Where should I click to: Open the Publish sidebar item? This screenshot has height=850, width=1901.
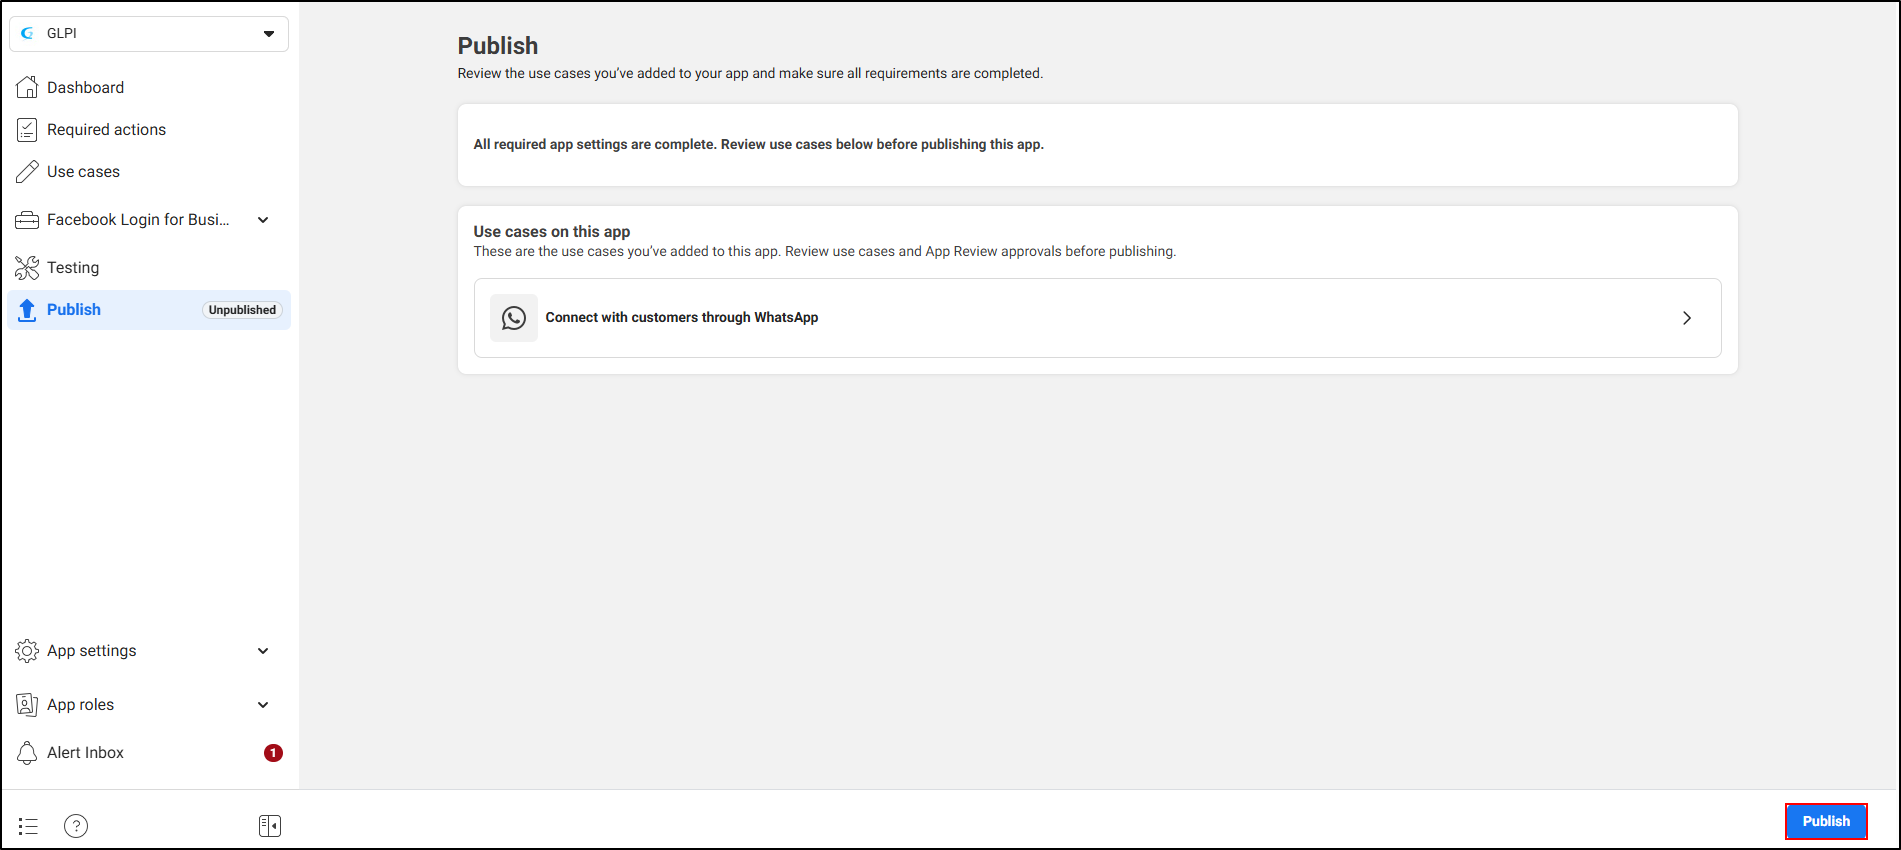click(x=74, y=310)
